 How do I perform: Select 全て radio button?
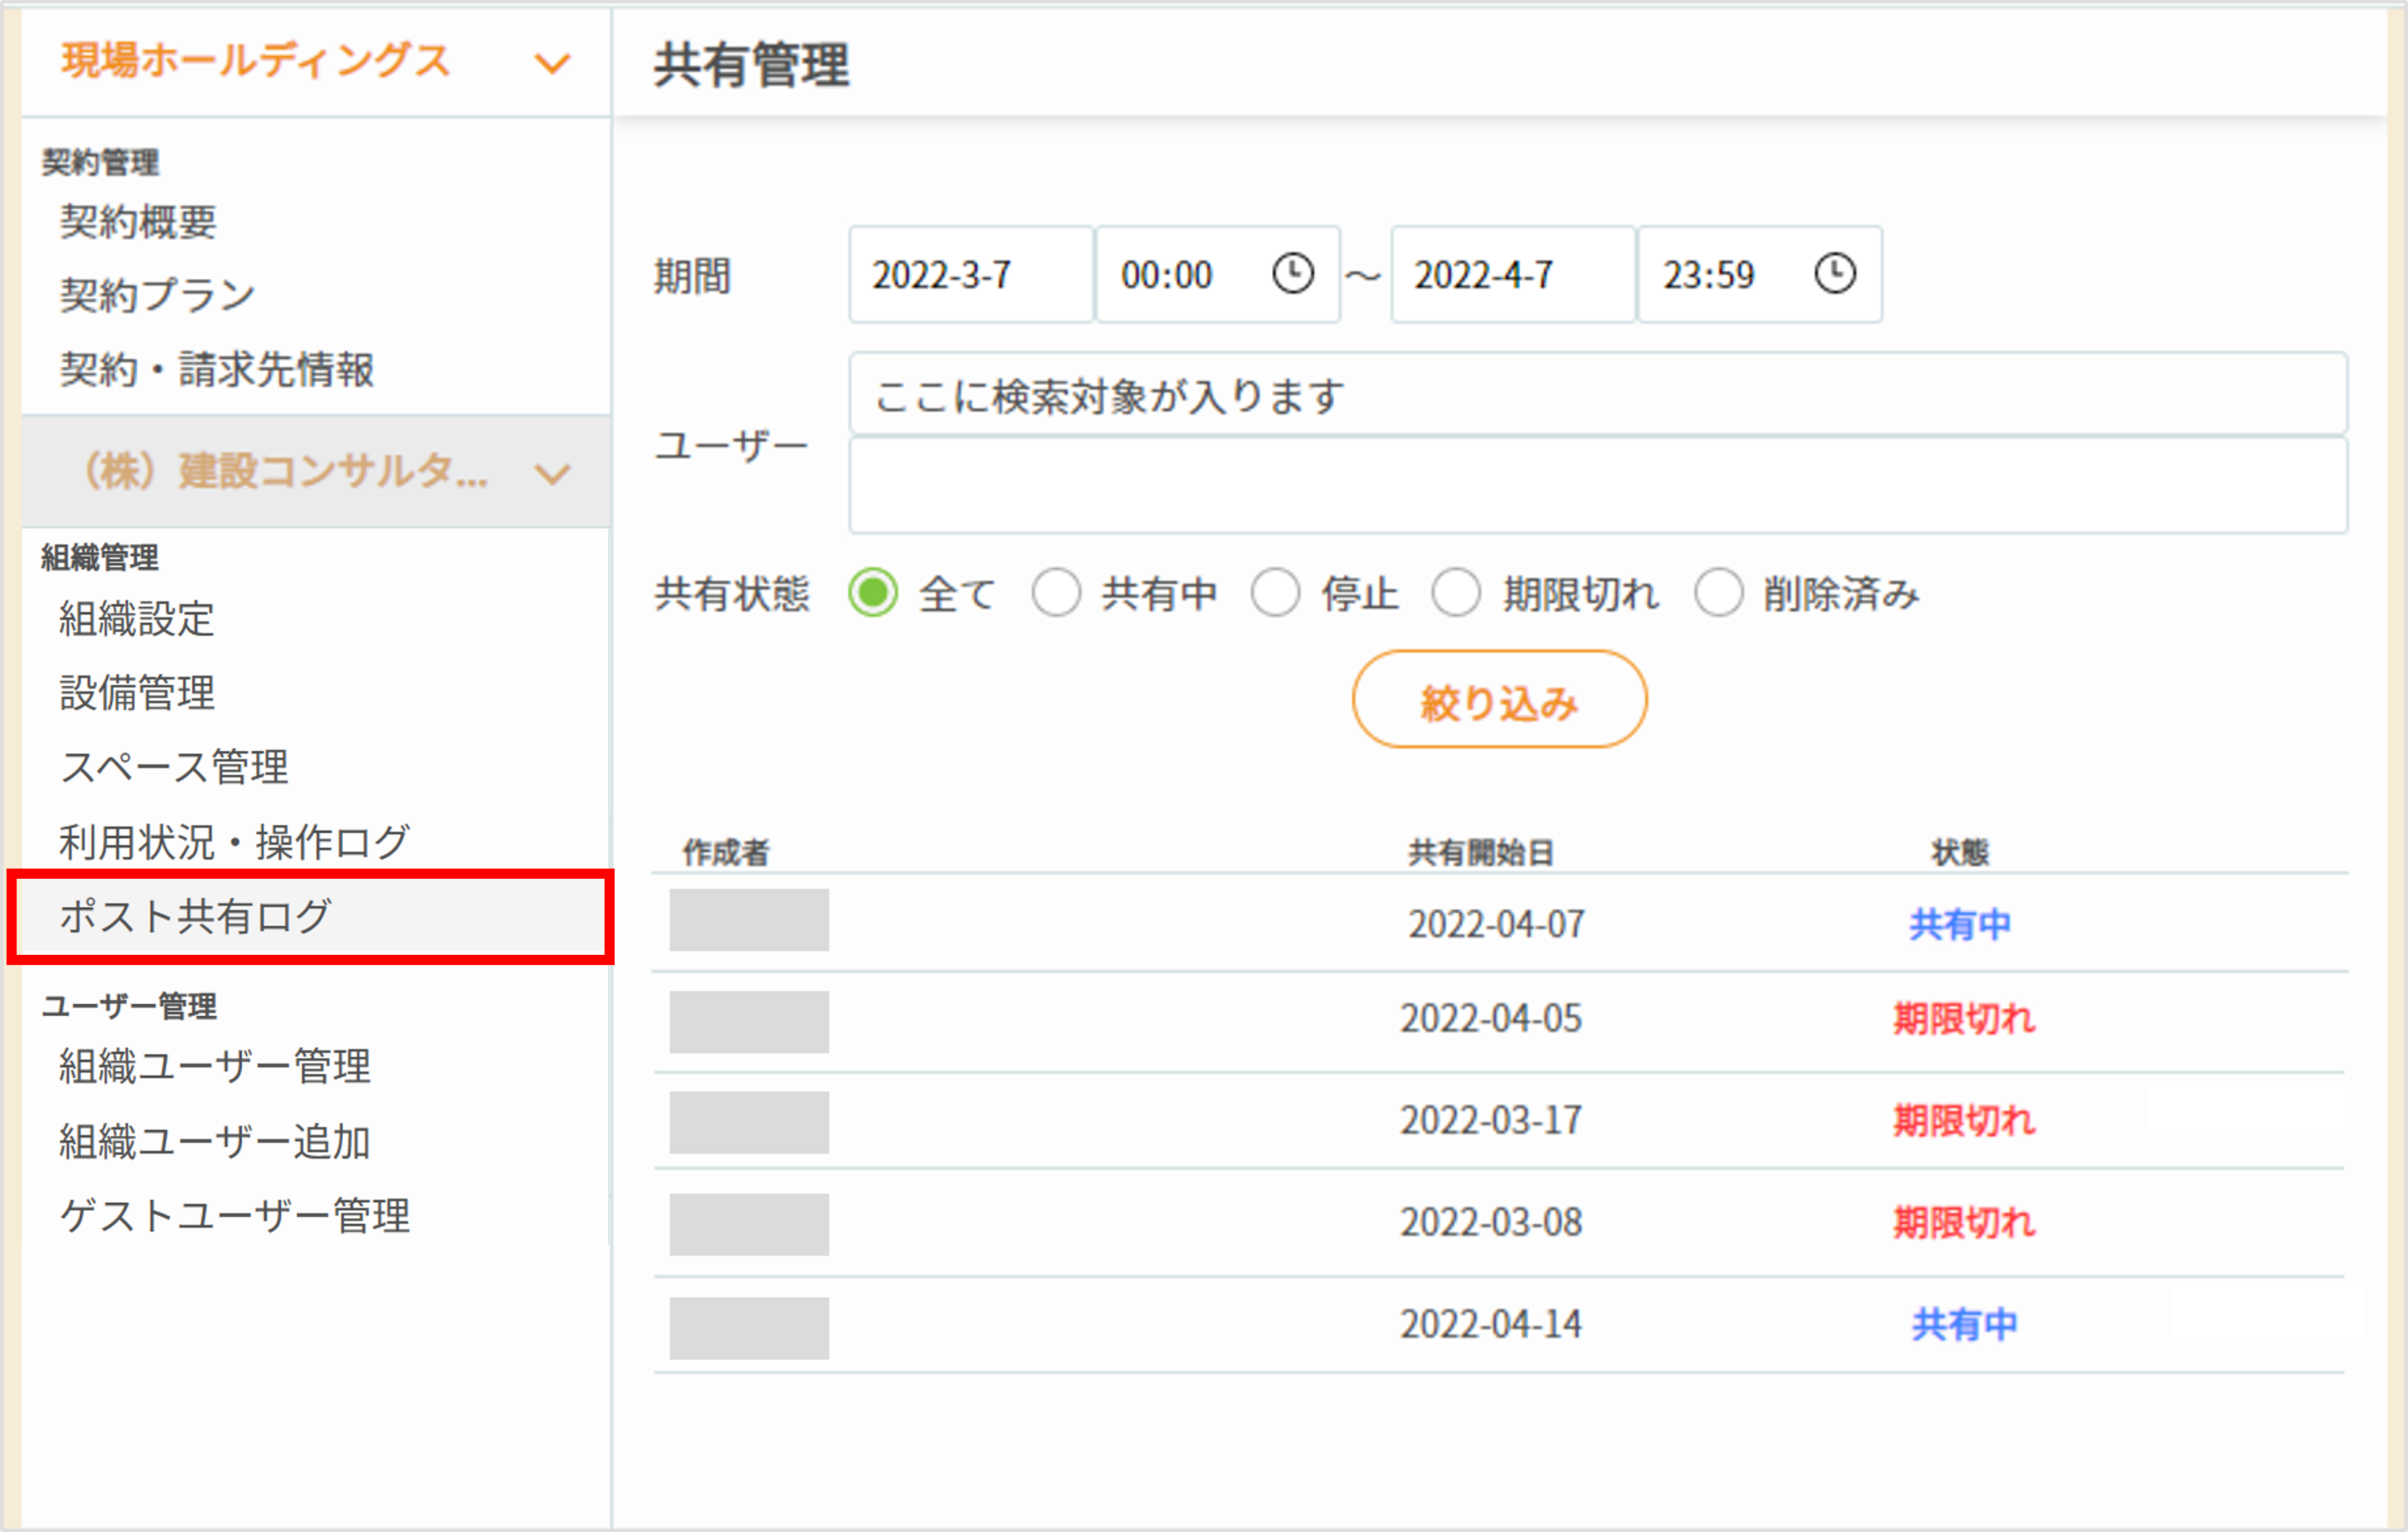[x=873, y=593]
